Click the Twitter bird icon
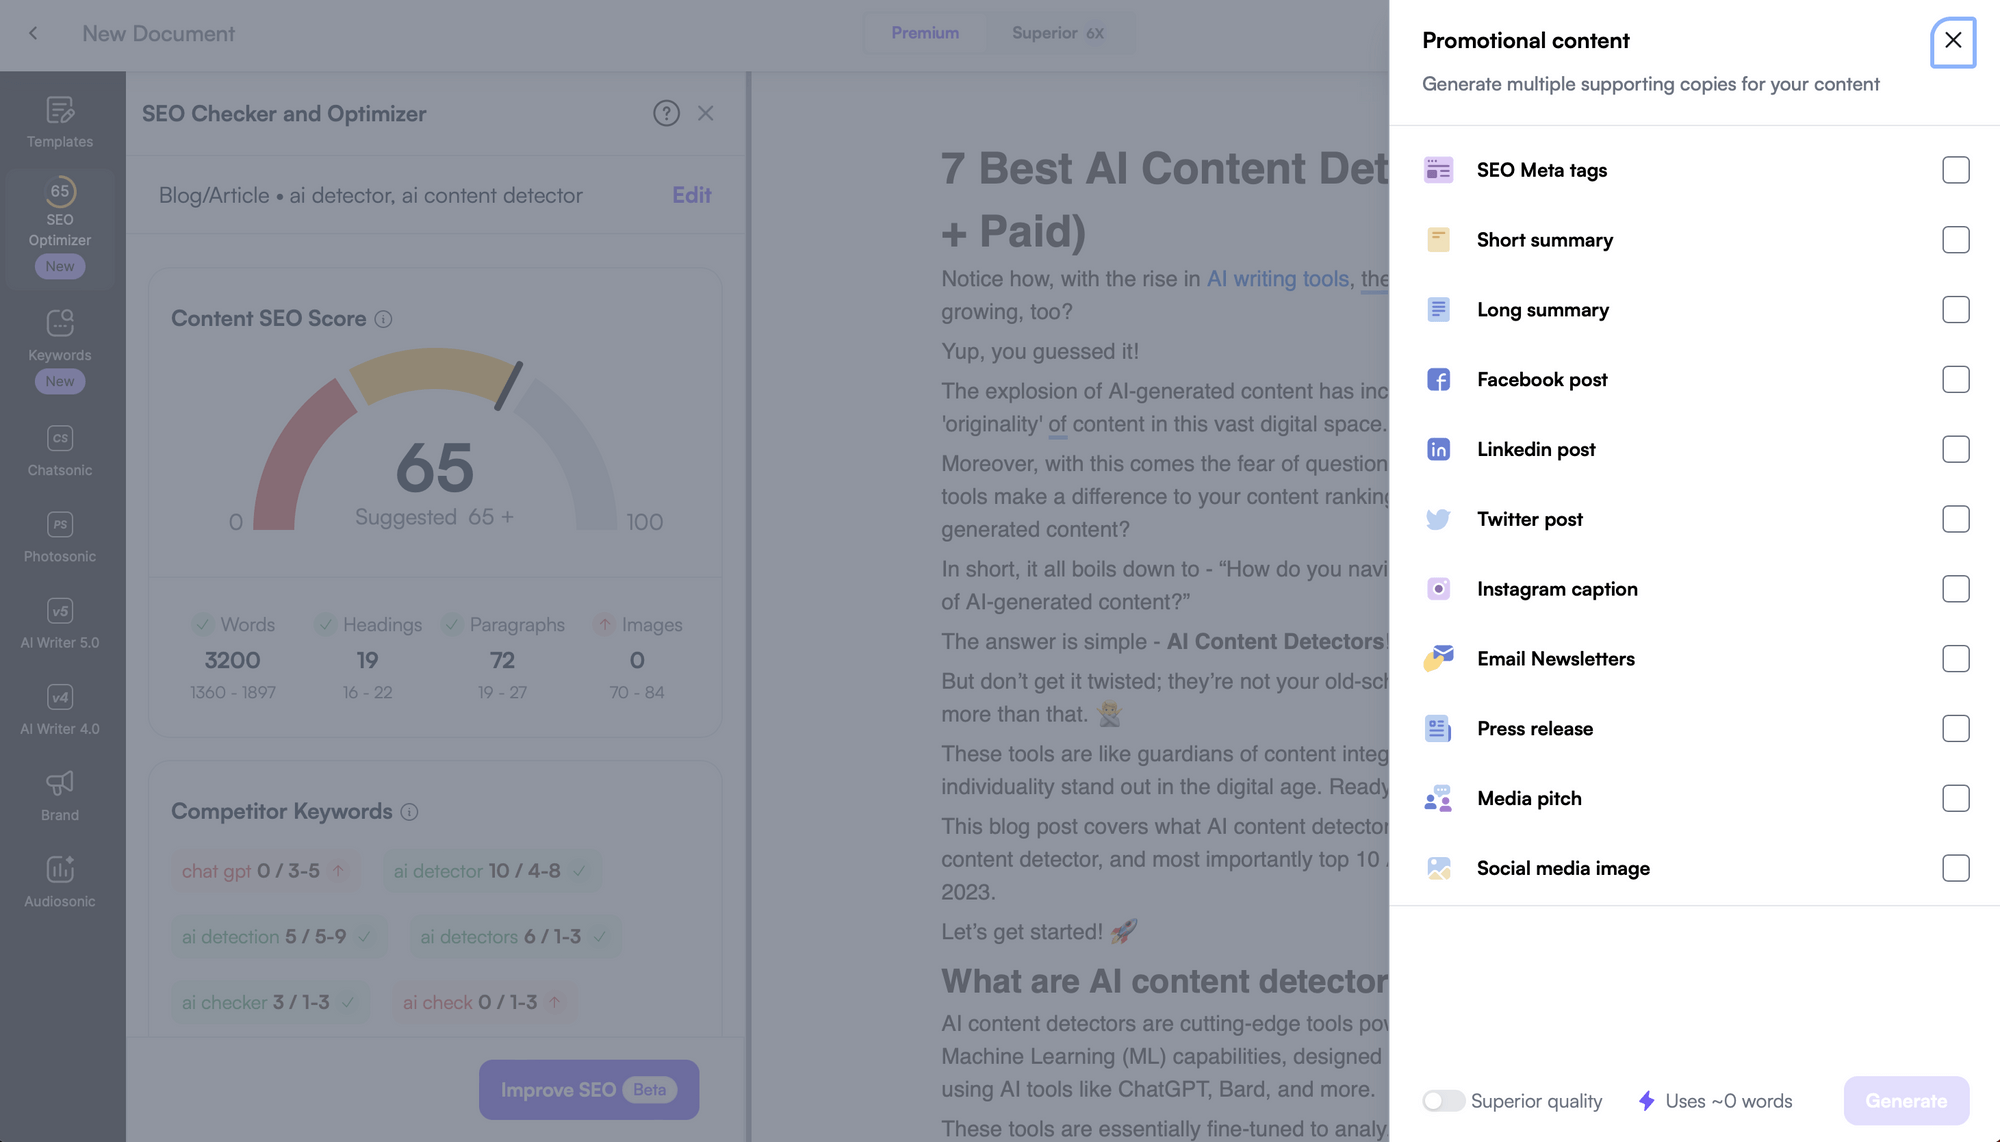2000x1142 pixels. pyautogui.click(x=1438, y=519)
